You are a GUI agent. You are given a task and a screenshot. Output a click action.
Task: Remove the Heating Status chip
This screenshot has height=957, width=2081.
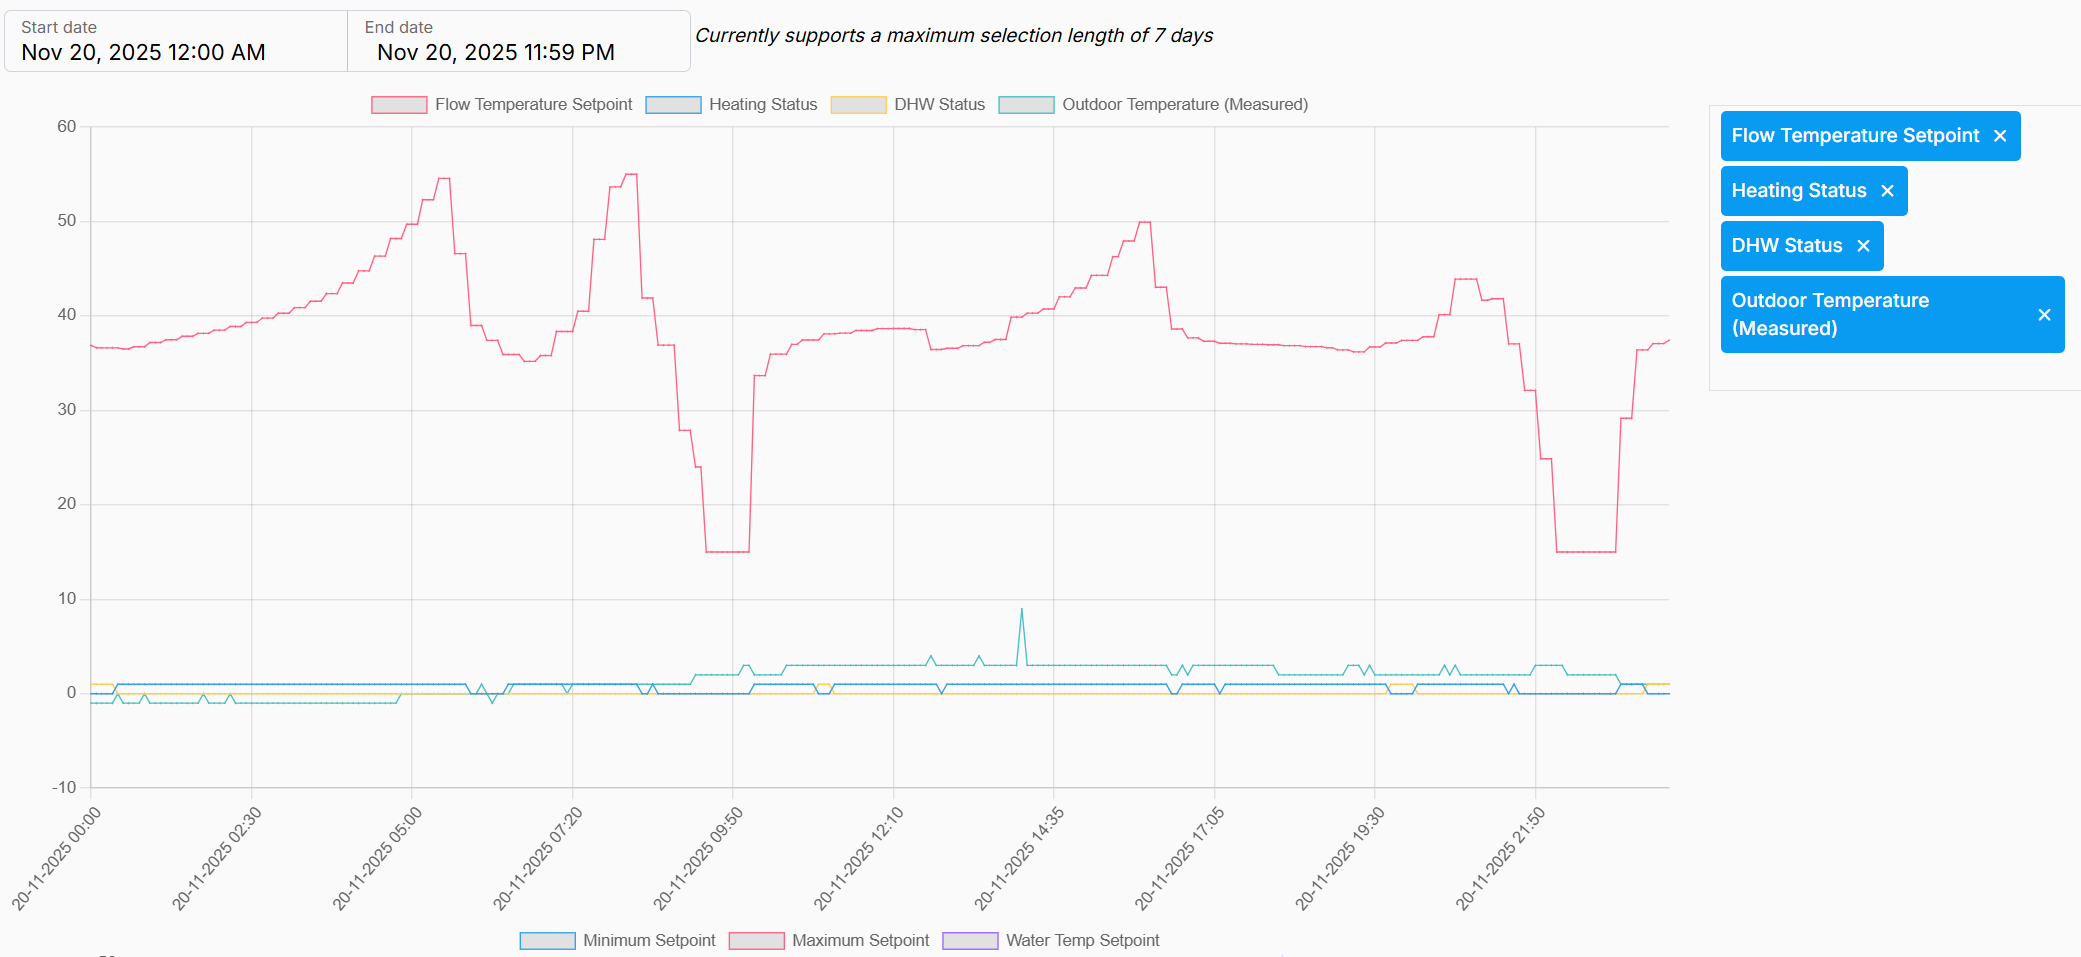(1887, 191)
